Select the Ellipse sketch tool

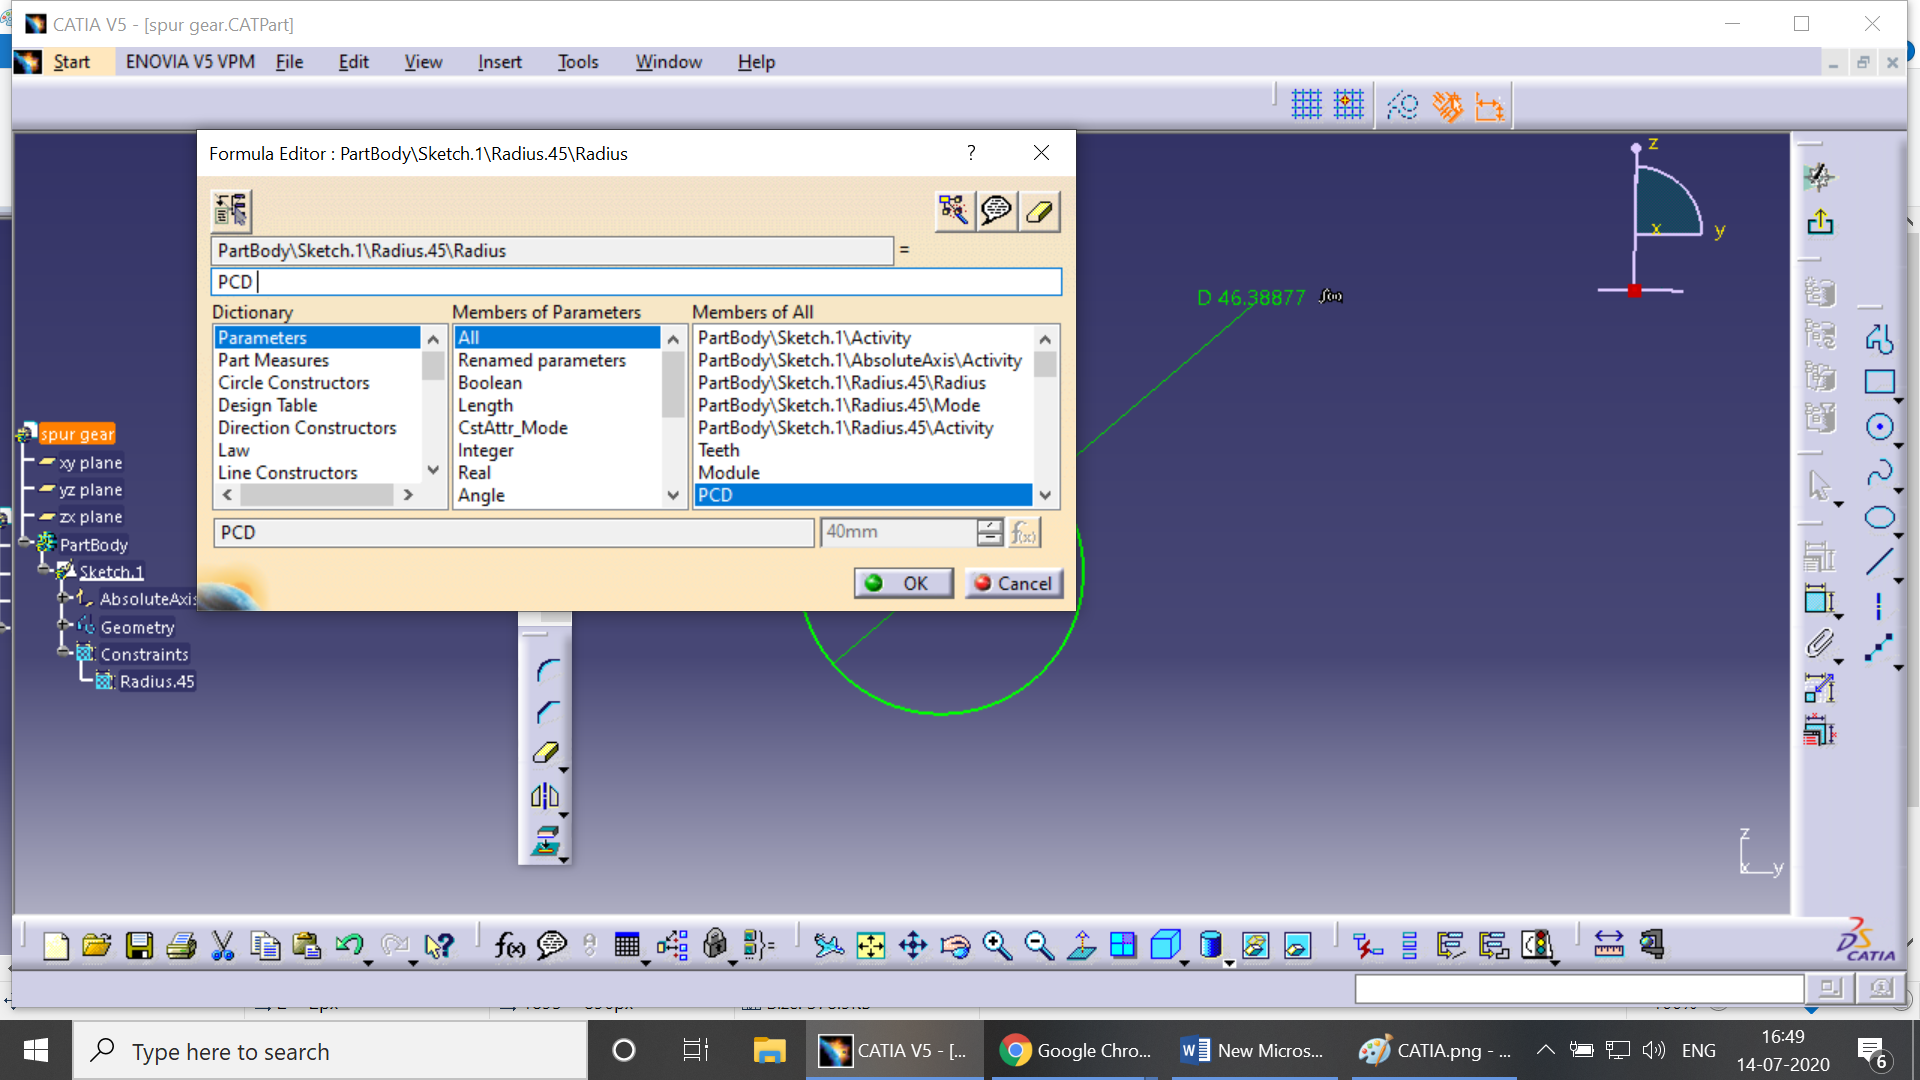pos(1879,517)
